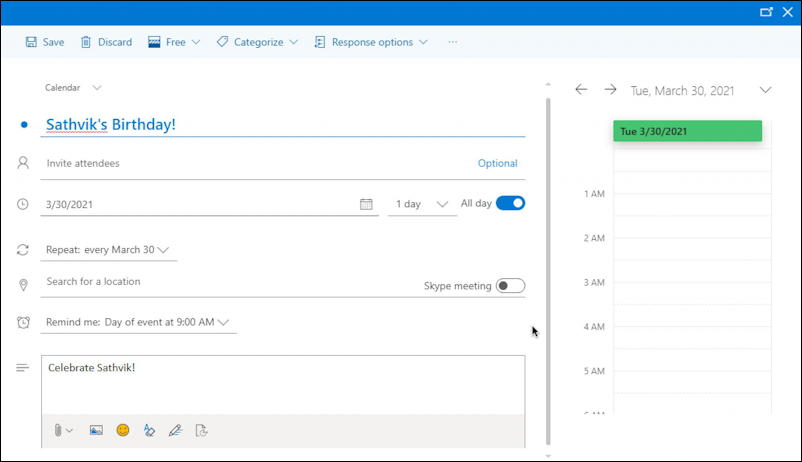Click the Save floppy disk icon
The width and height of the screenshot is (802, 462).
click(31, 42)
